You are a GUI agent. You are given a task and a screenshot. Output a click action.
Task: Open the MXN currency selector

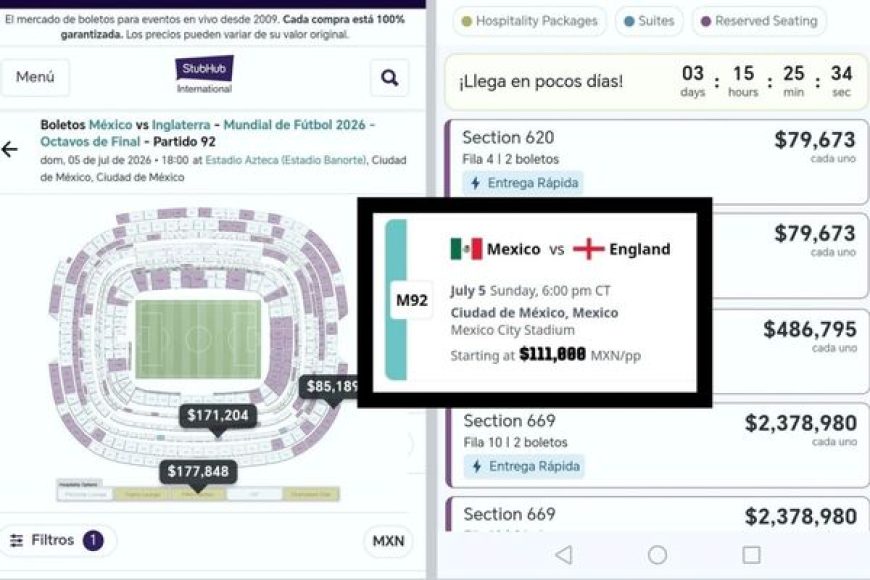click(388, 541)
